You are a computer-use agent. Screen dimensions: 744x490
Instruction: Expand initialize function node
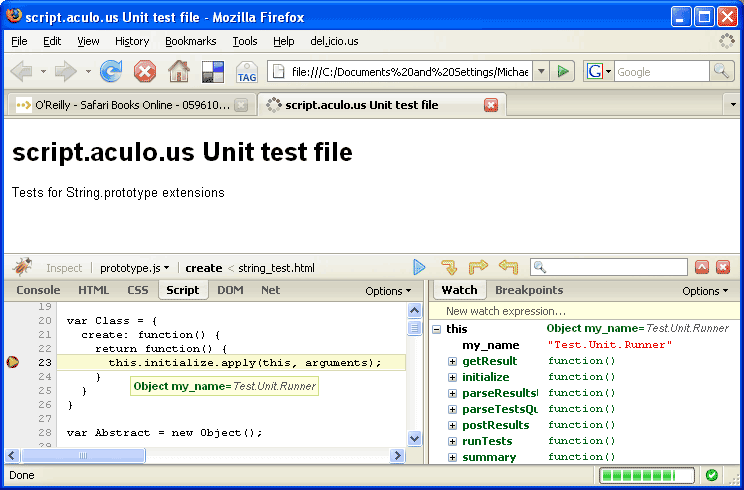[x=452, y=378]
